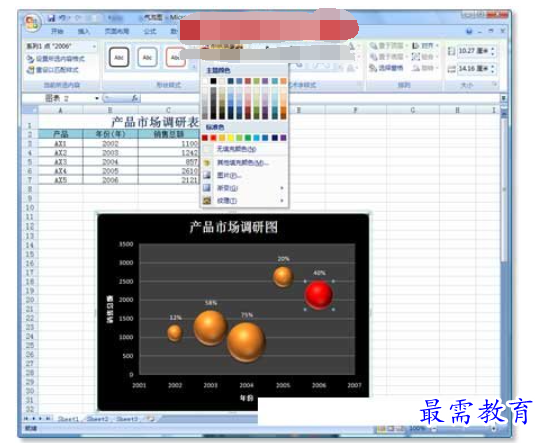541x443 pixels.
Task: Click the Undo icon in quick access toolbar
Action: 62,17
